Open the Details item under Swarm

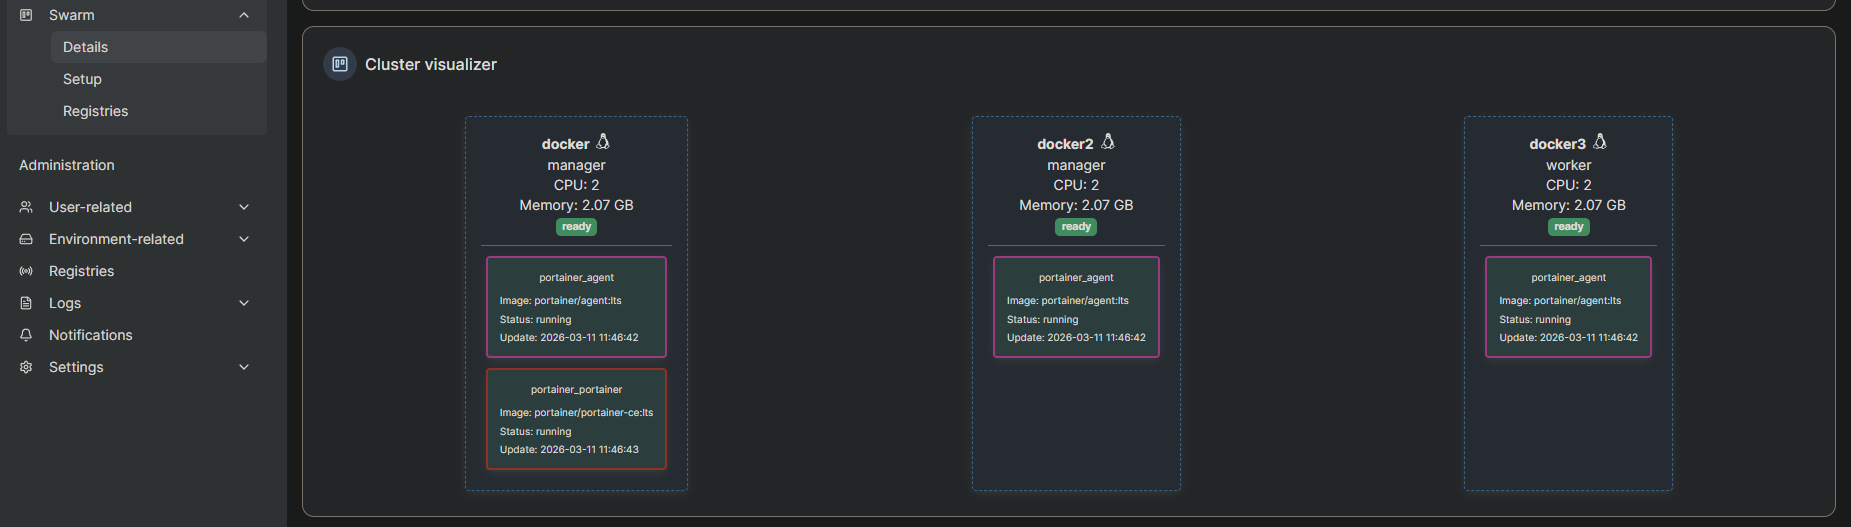pos(86,47)
